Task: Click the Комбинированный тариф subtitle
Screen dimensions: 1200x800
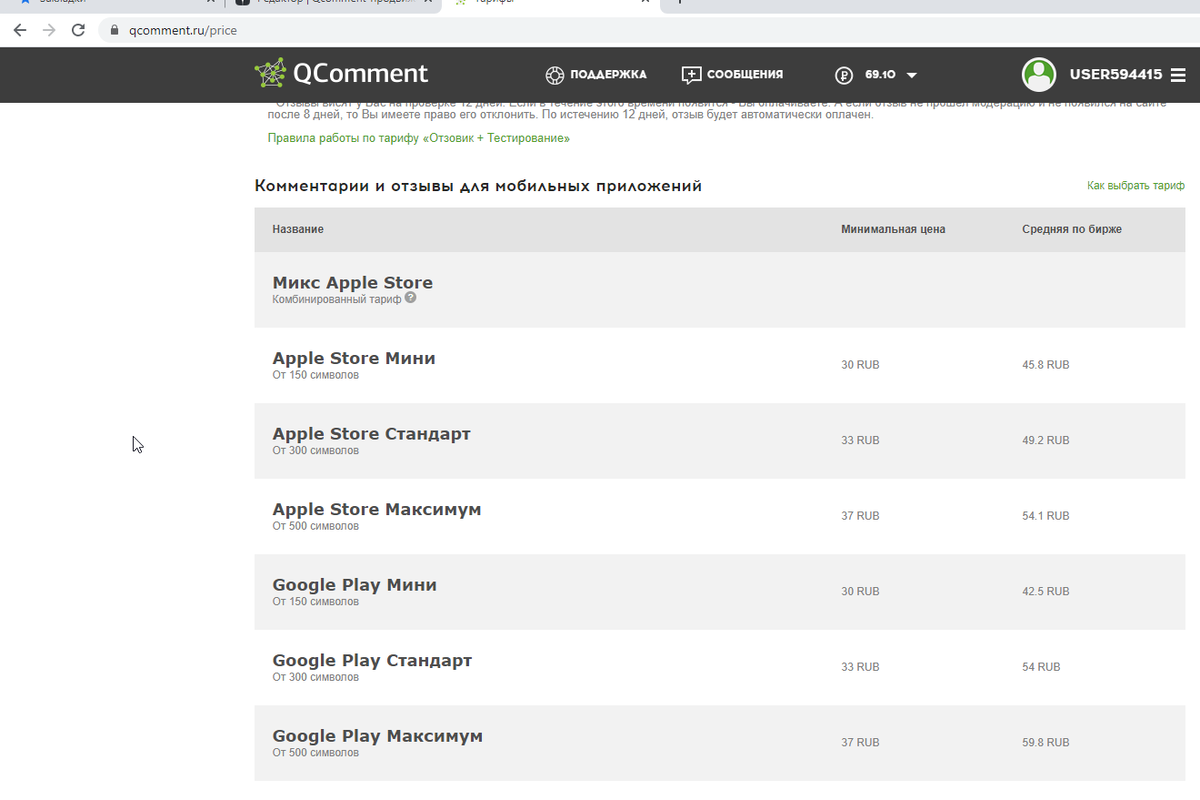Action: [337, 298]
